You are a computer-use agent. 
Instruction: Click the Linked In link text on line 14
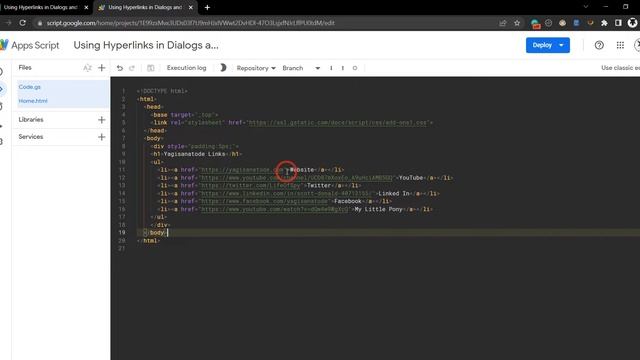[x=394, y=193]
